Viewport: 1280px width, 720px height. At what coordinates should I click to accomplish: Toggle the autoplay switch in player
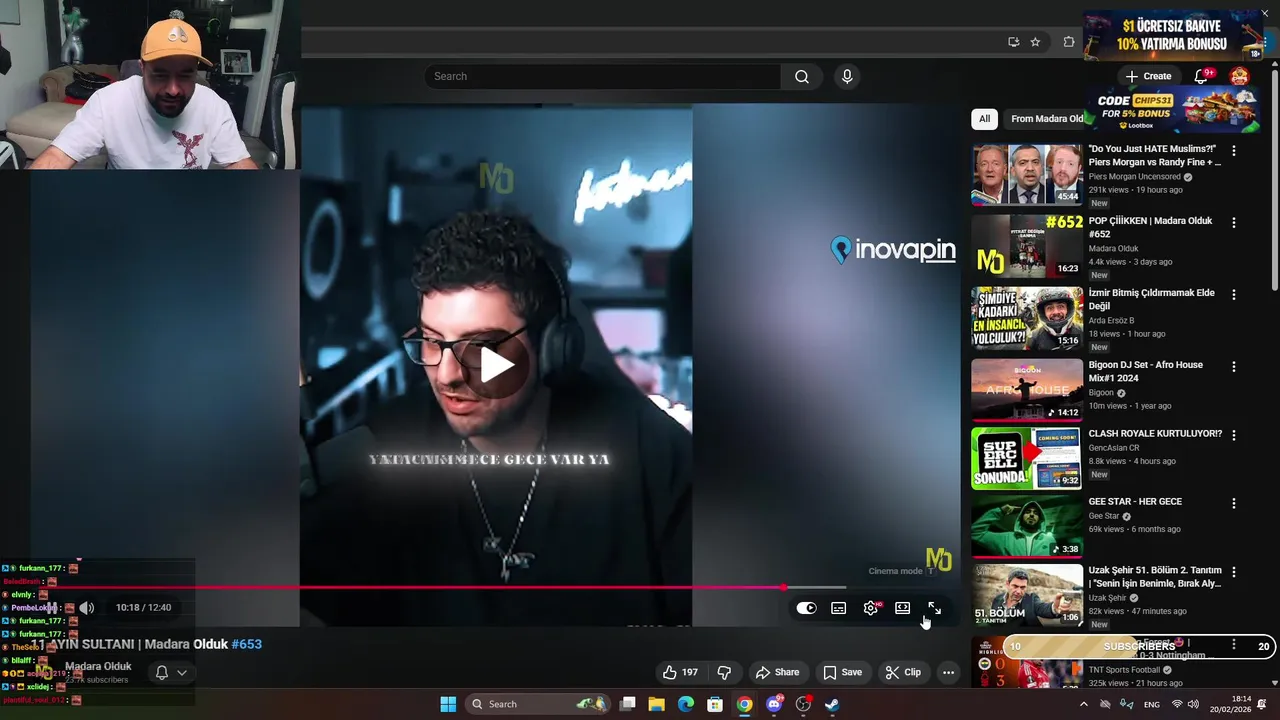pyautogui.click(x=807, y=608)
